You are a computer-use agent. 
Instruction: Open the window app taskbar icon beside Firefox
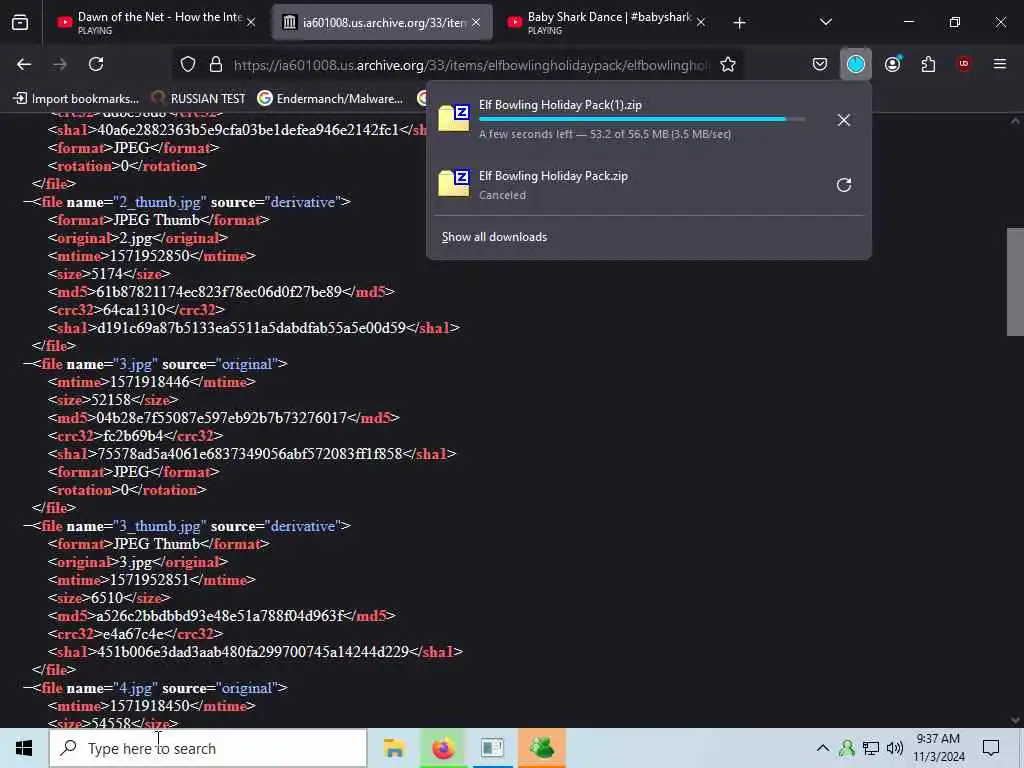pyautogui.click(x=492, y=748)
